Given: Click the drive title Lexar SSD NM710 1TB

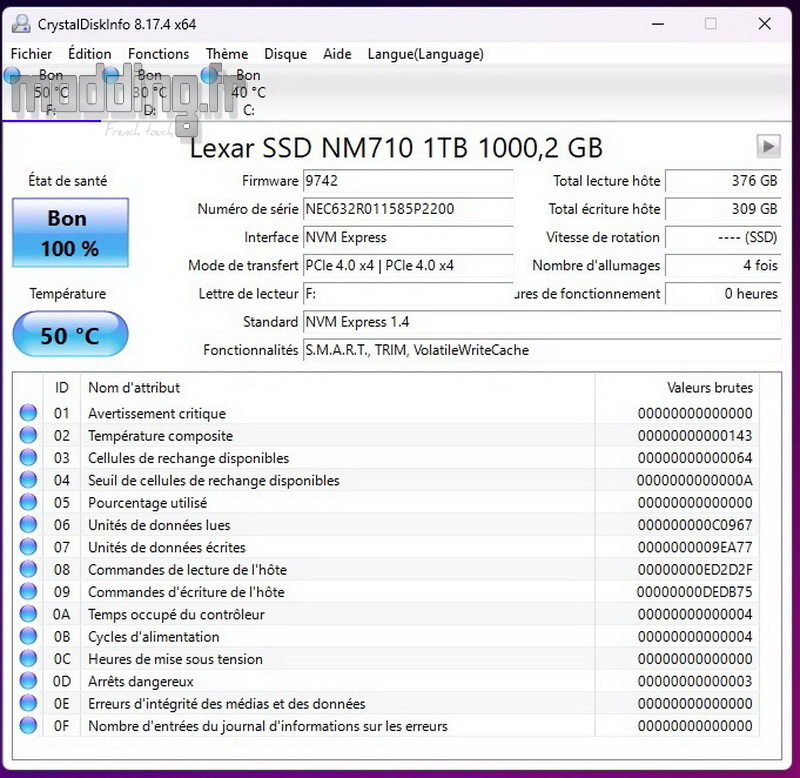Looking at the screenshot, I should point(396,148).
